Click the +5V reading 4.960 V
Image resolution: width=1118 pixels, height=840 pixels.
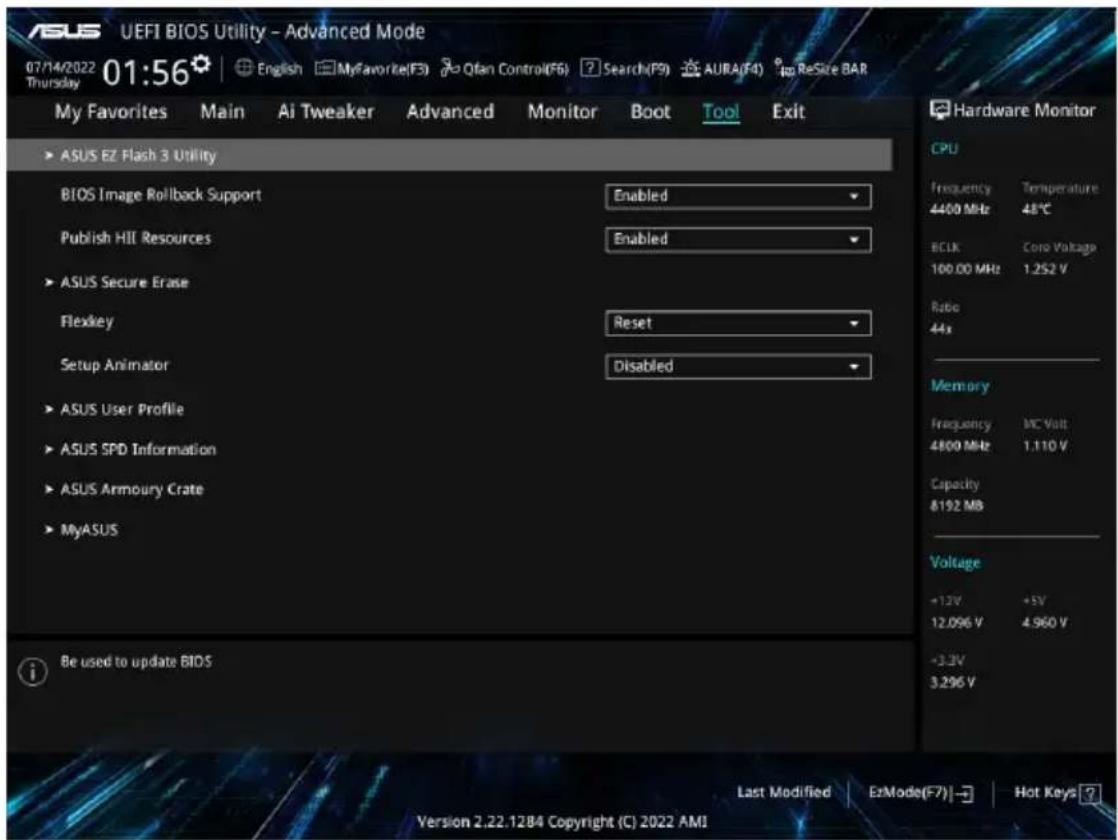(1045, 623)
